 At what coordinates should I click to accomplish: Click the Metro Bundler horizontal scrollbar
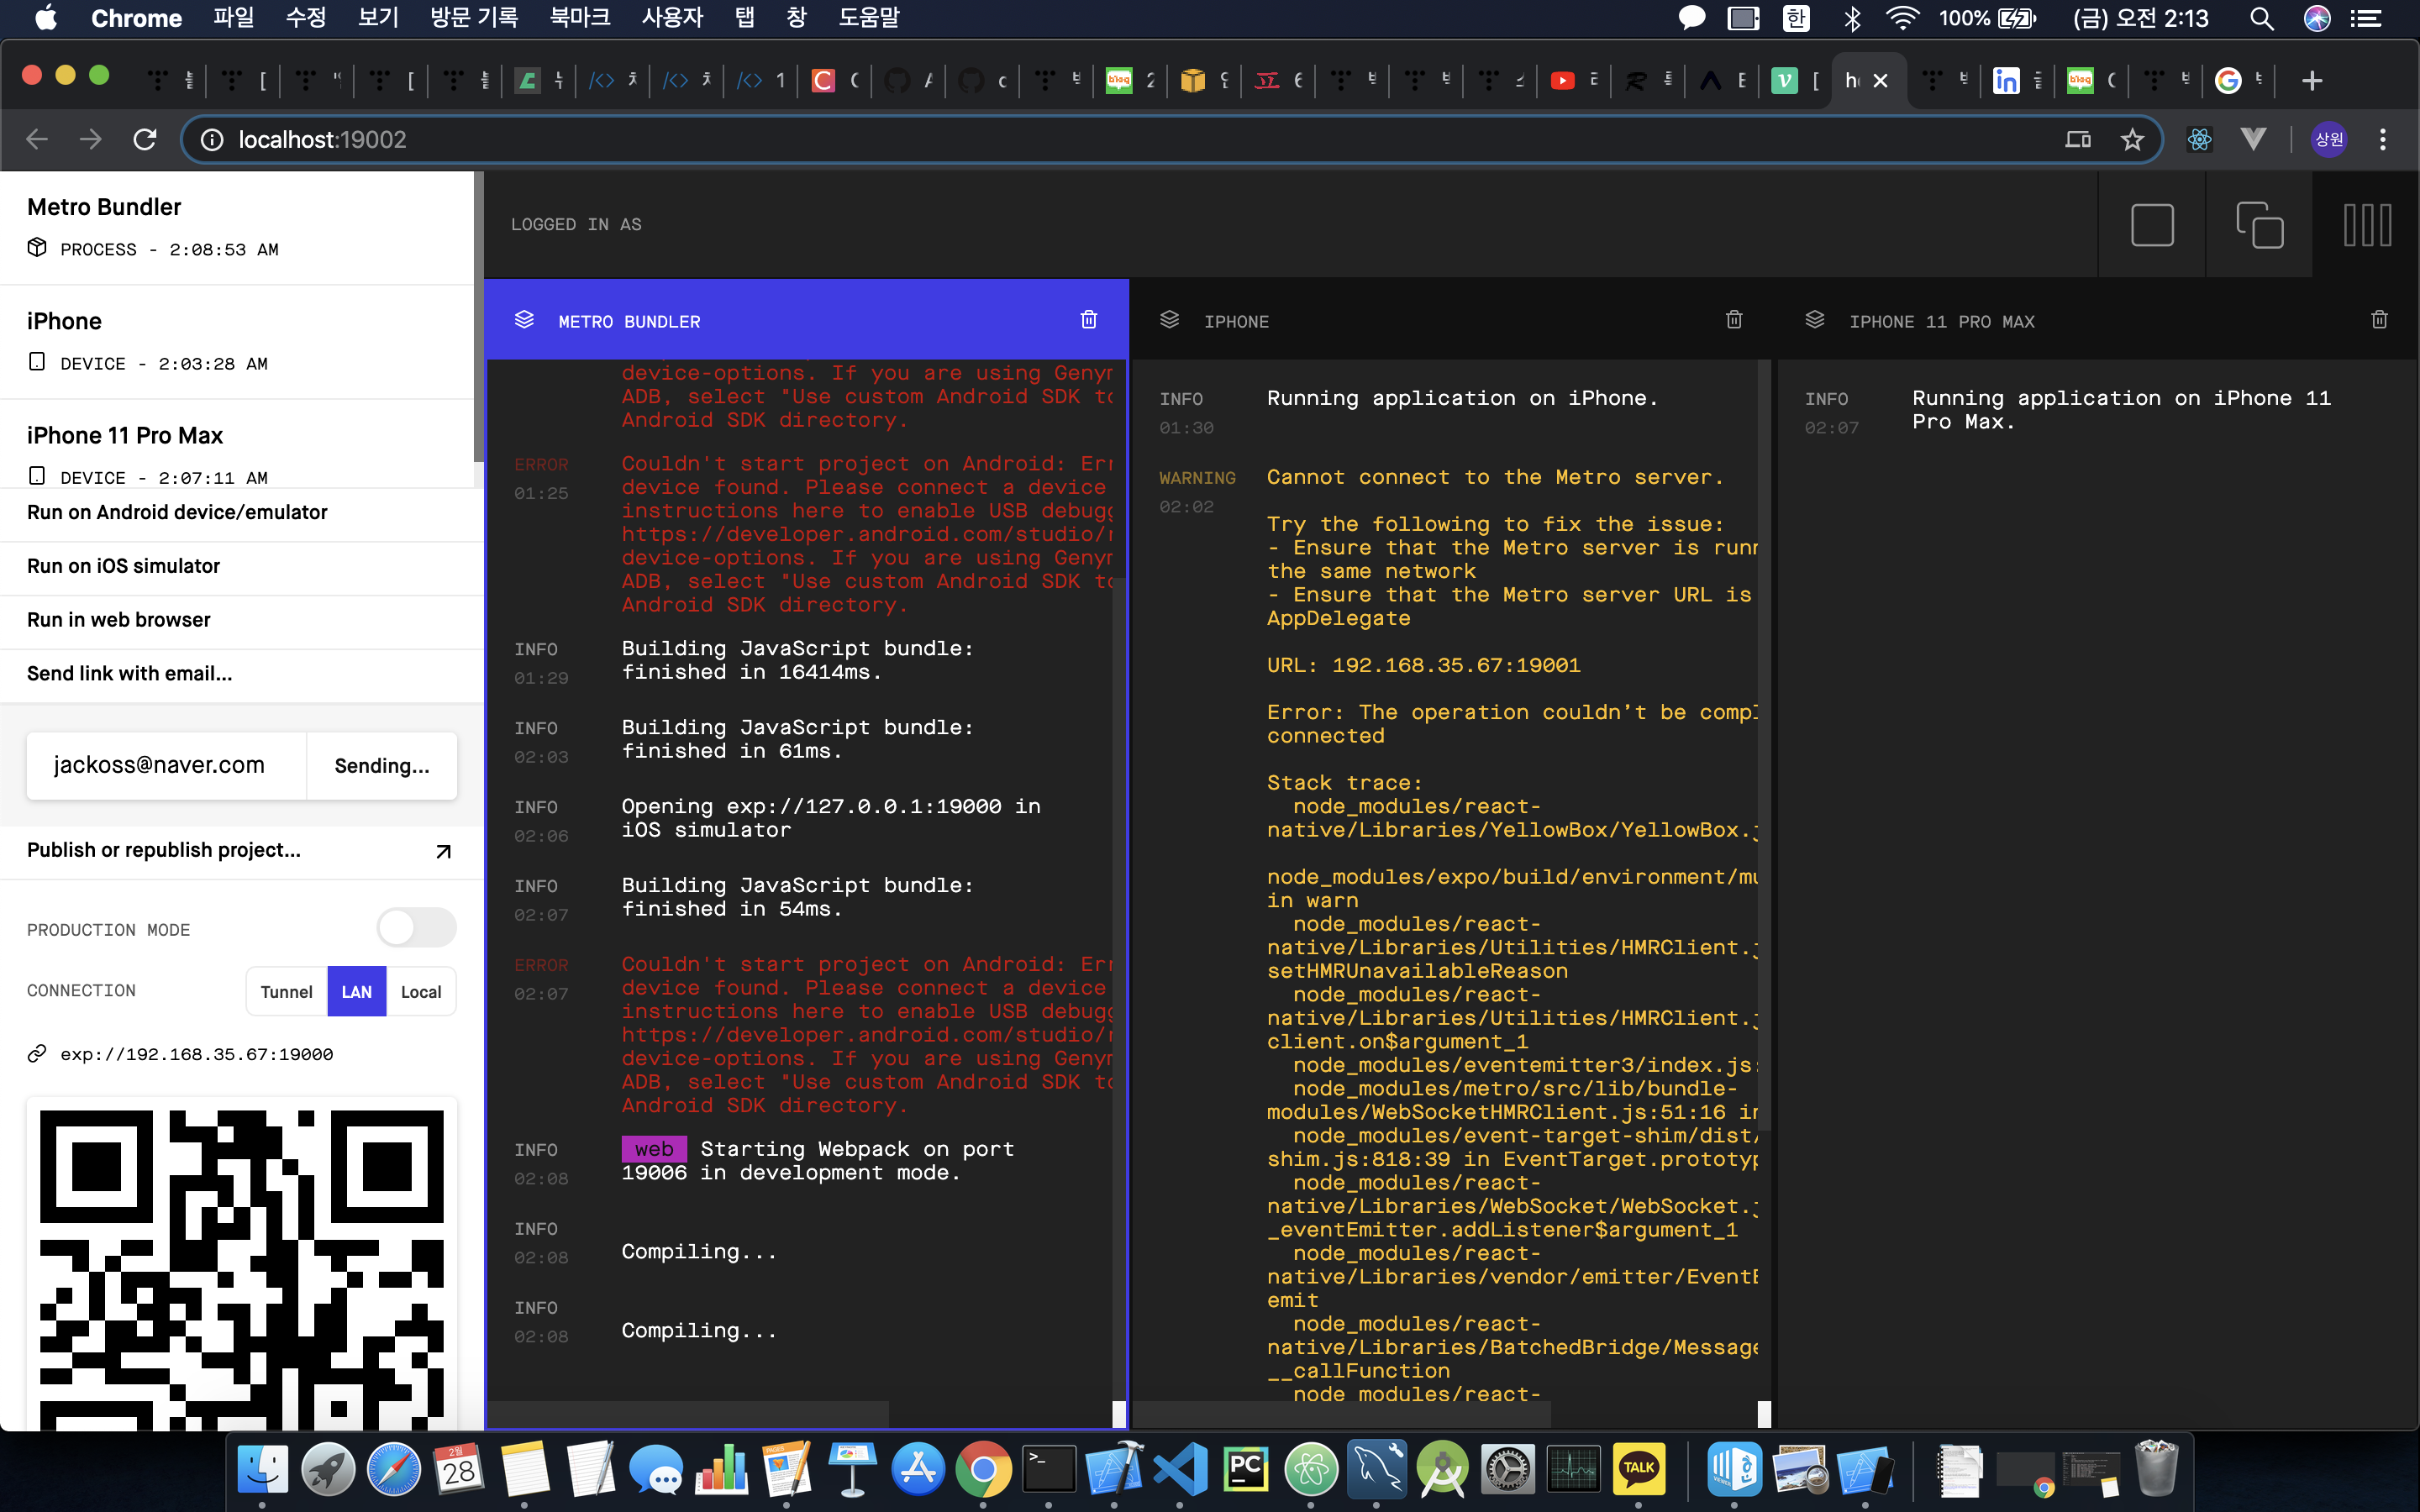pyautogui.click(x=690, y=1414)
